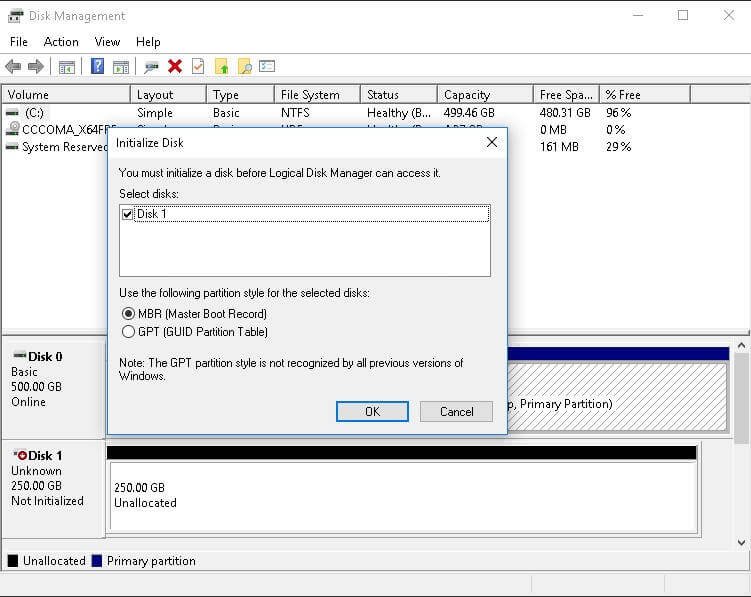Viewport: 751px width, 597px height.
Task: Click the scroll up arrow in disk pane
Action: (x=741, y=345)
